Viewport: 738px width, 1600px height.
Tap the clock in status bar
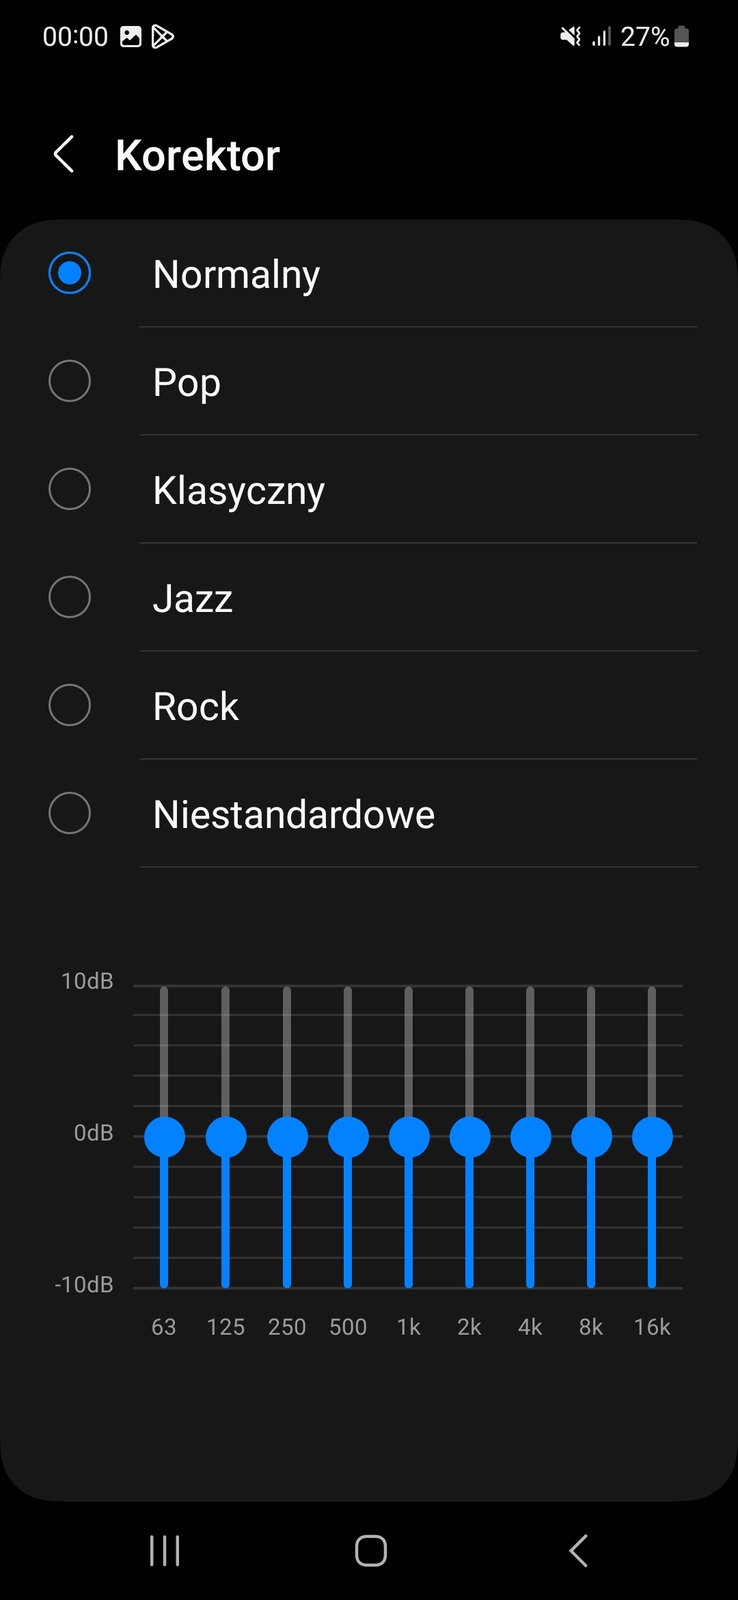pyautogui.click(x=75, y=37)
